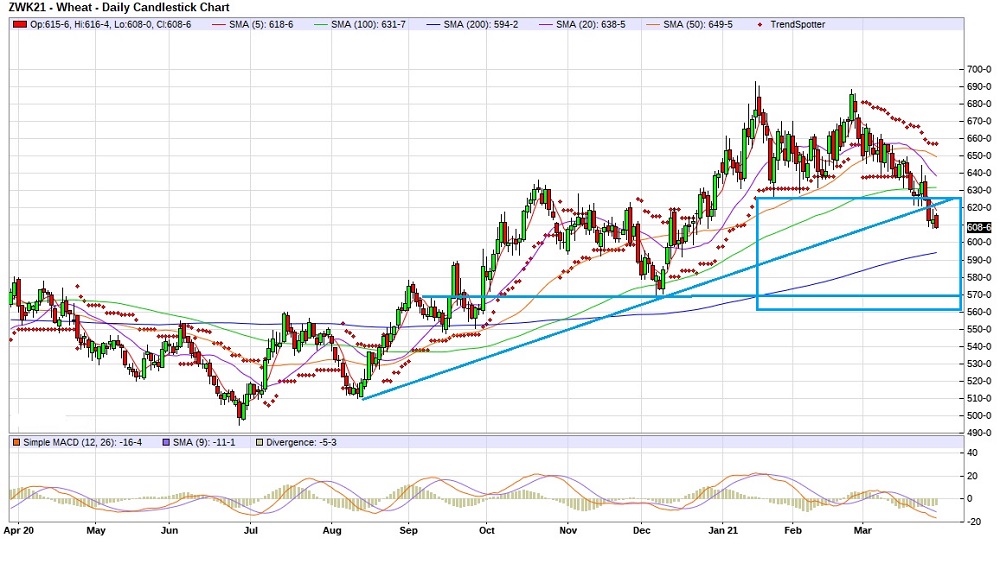Click the red candlestick legend swatch
Viewport: 1000px width, 576px height.
[18, 24]
